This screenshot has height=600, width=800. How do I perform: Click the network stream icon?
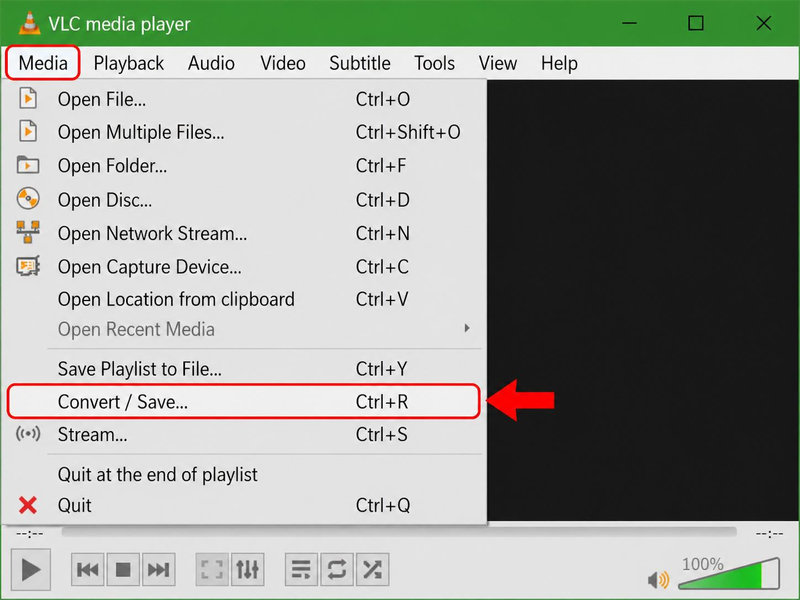(28, 232)
